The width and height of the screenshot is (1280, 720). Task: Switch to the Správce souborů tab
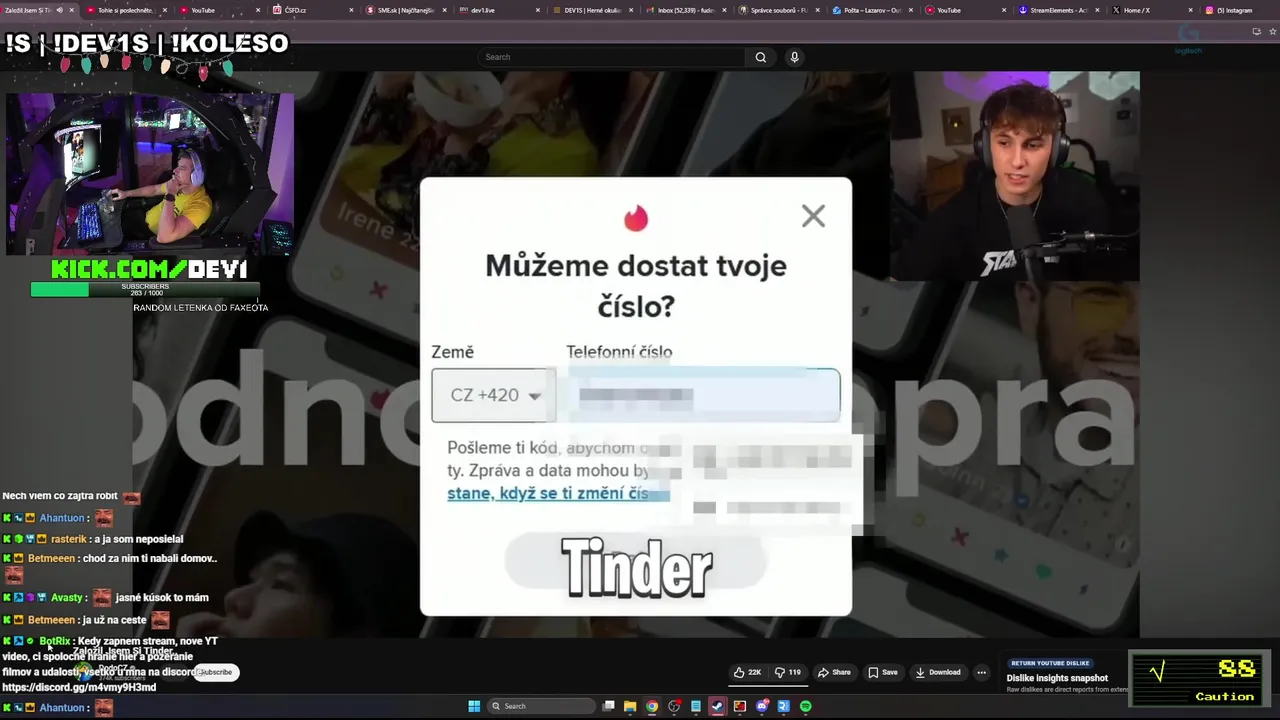780,10
